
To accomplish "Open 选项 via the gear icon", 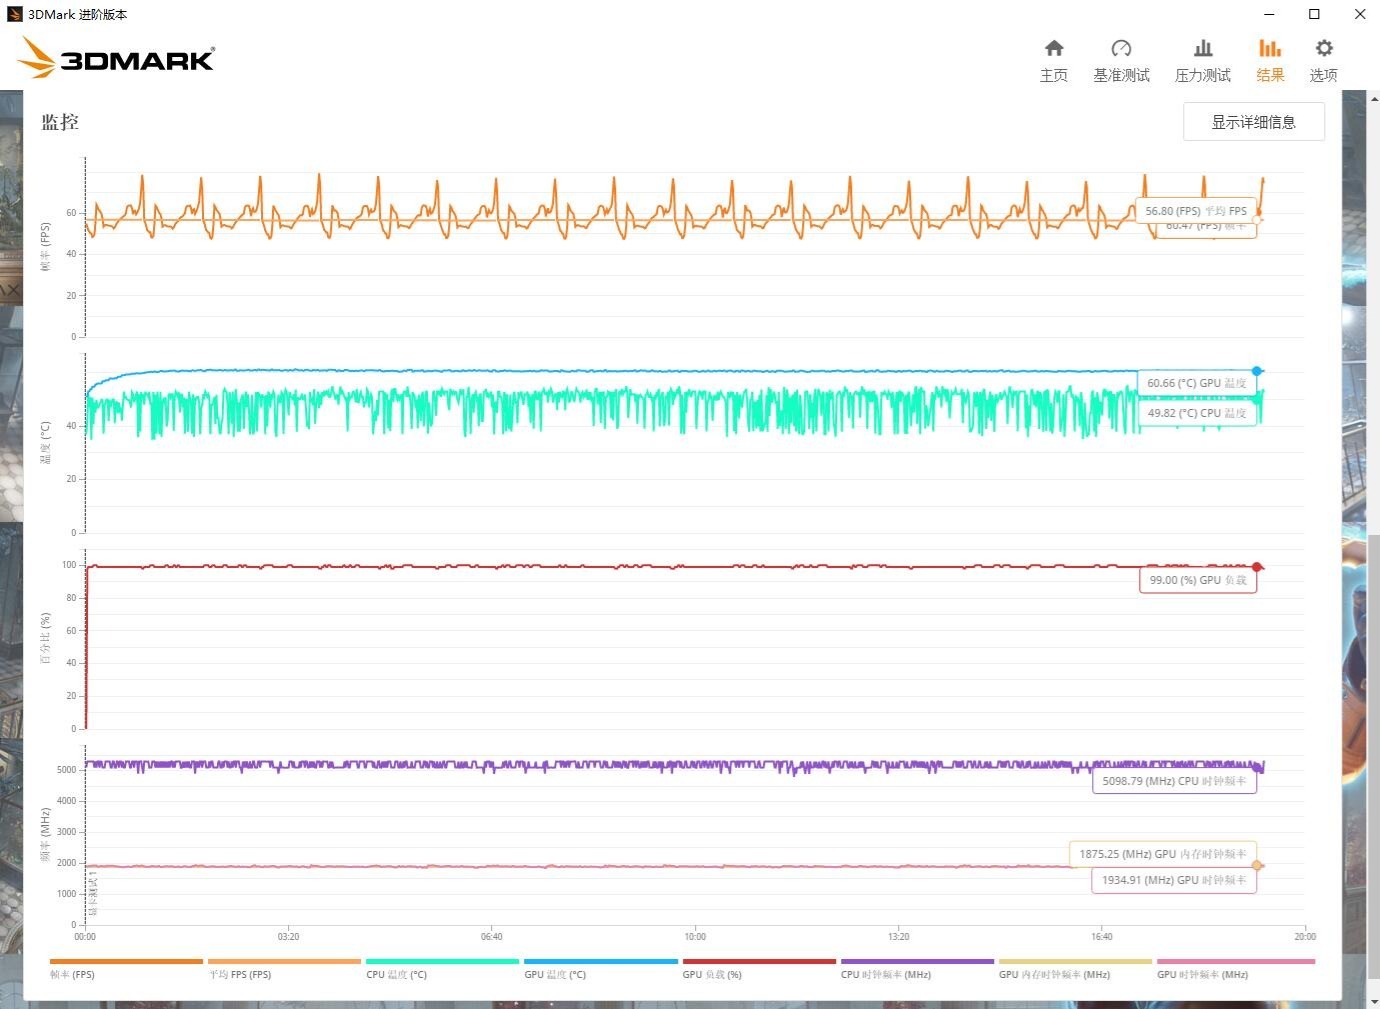I will tap(1323, 49).
